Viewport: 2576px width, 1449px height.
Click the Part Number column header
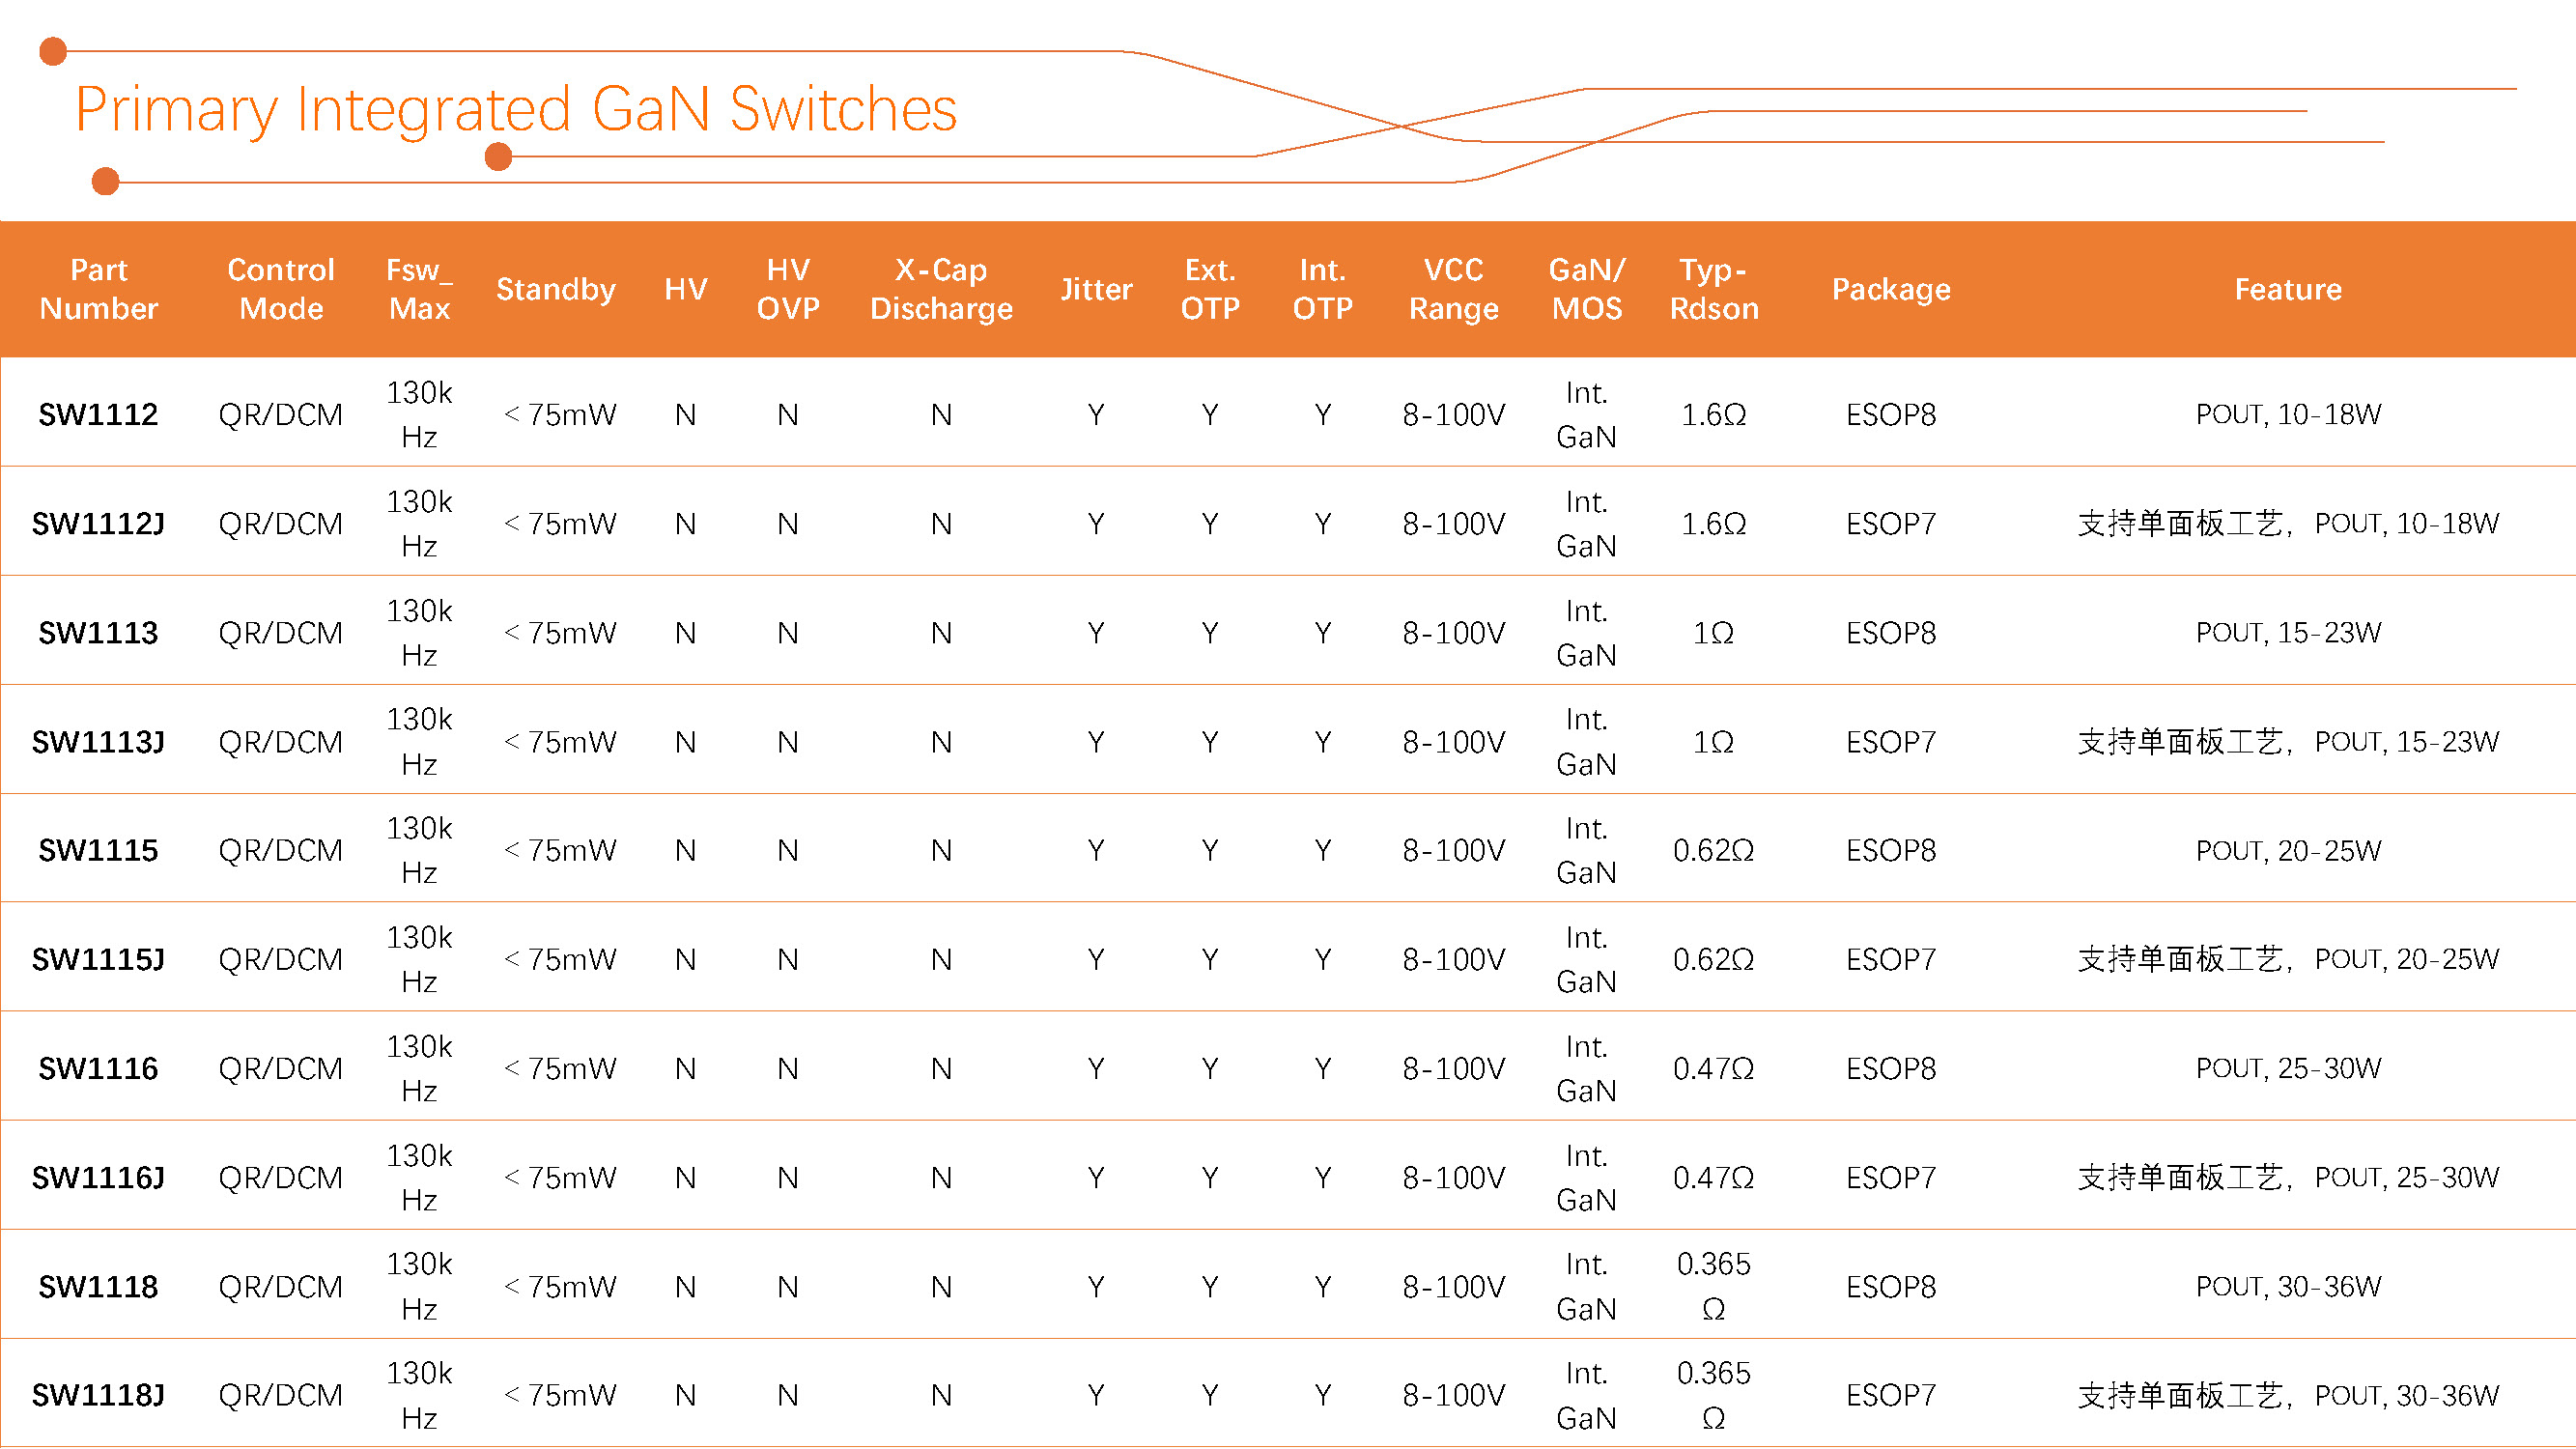click(x=99, y=289)
